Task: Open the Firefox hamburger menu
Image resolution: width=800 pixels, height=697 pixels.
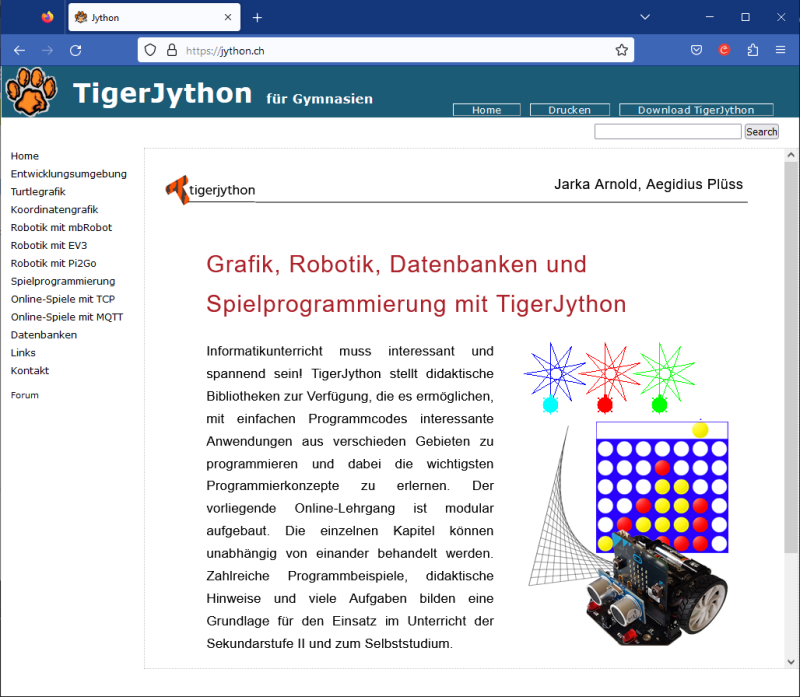Action: 781,50
